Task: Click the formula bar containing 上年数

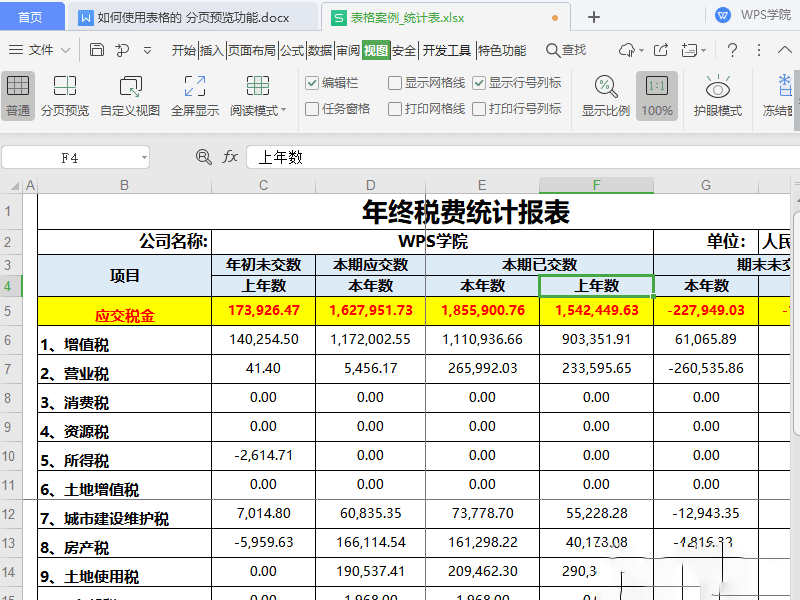Action: click(522, 157)
